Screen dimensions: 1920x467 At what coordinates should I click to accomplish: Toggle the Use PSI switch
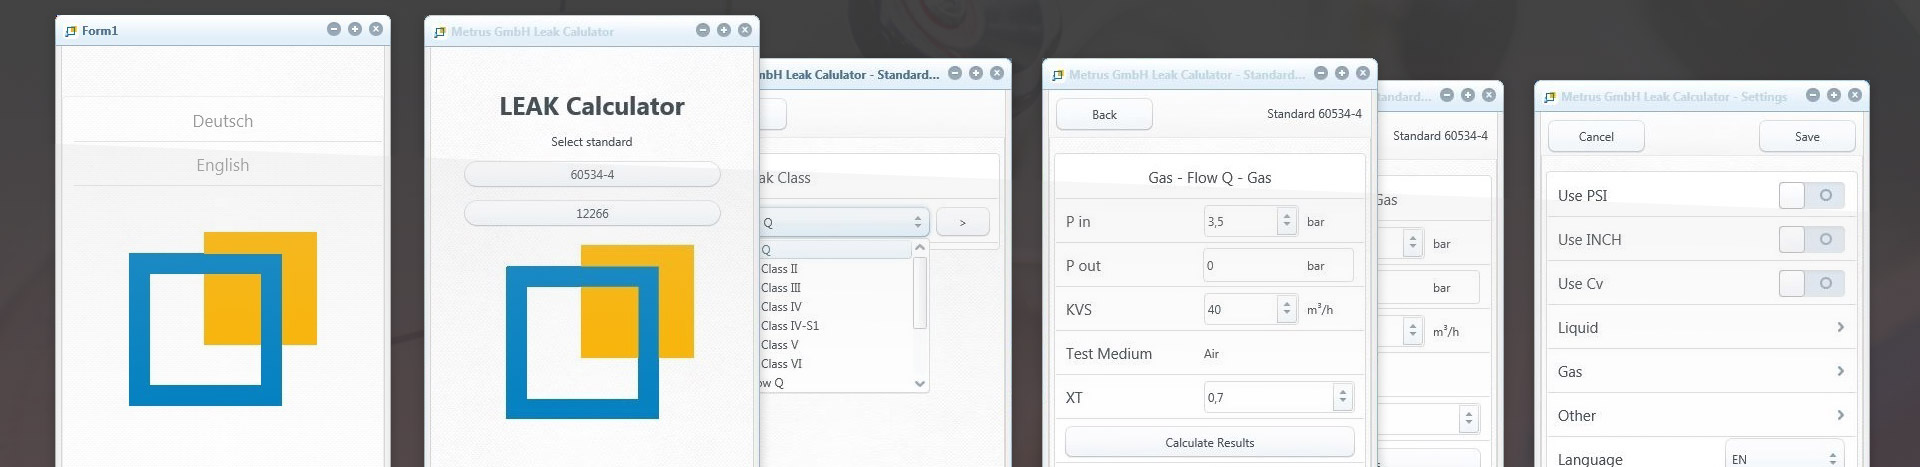[1811, 196]
